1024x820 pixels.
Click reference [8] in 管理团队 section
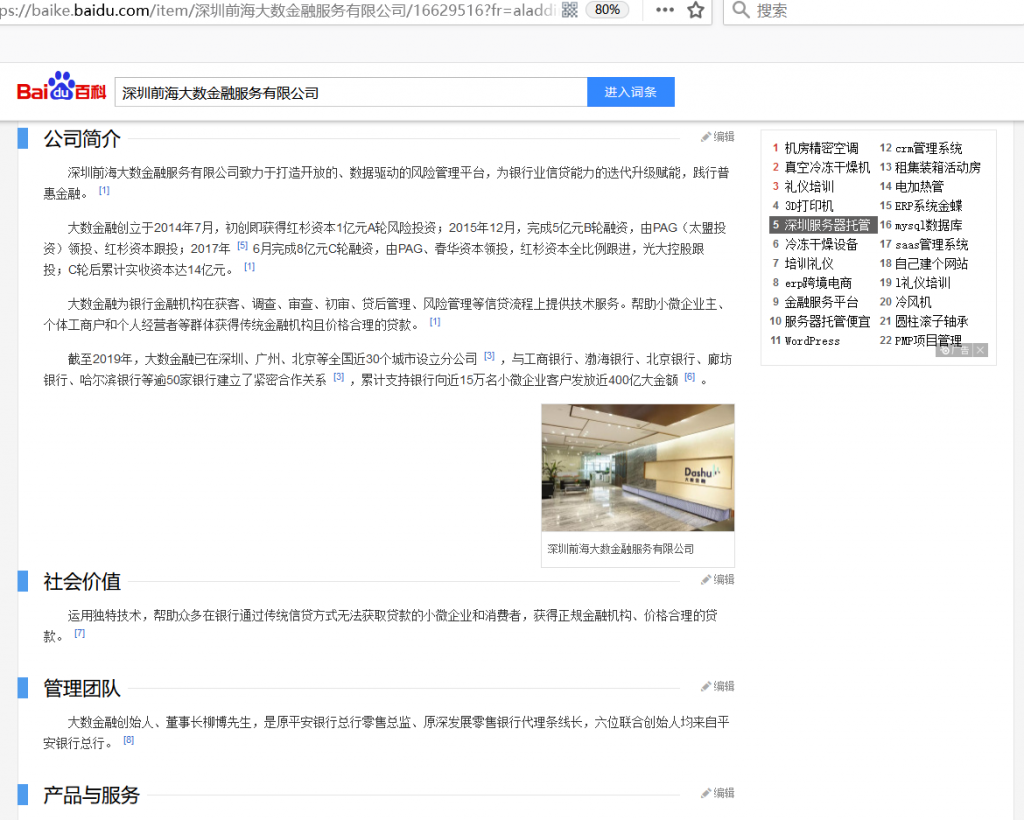(x=129, y=740)
